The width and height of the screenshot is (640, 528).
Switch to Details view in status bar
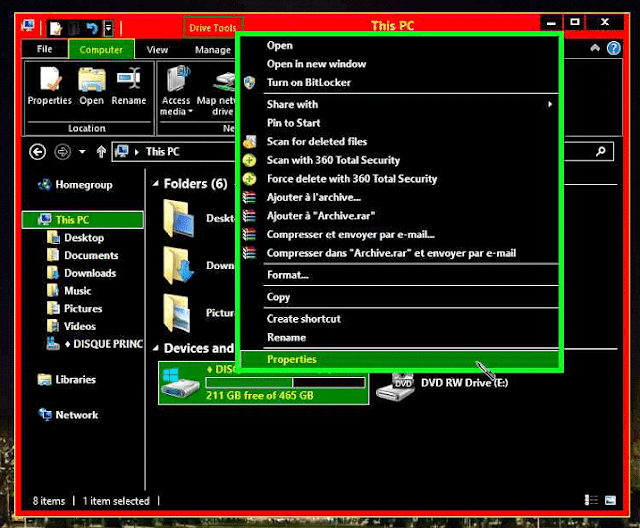pyautogui.click(x=591, y=500)
